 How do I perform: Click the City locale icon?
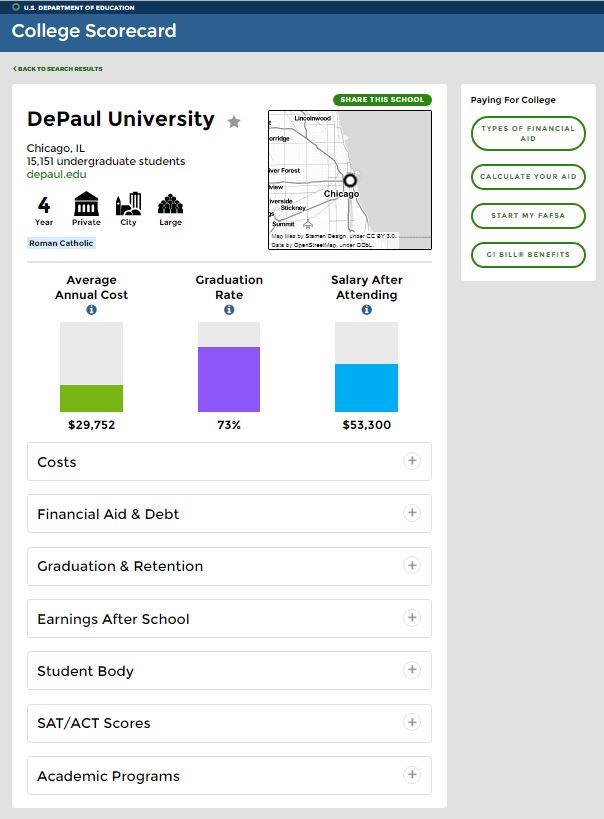pos(129,204)
